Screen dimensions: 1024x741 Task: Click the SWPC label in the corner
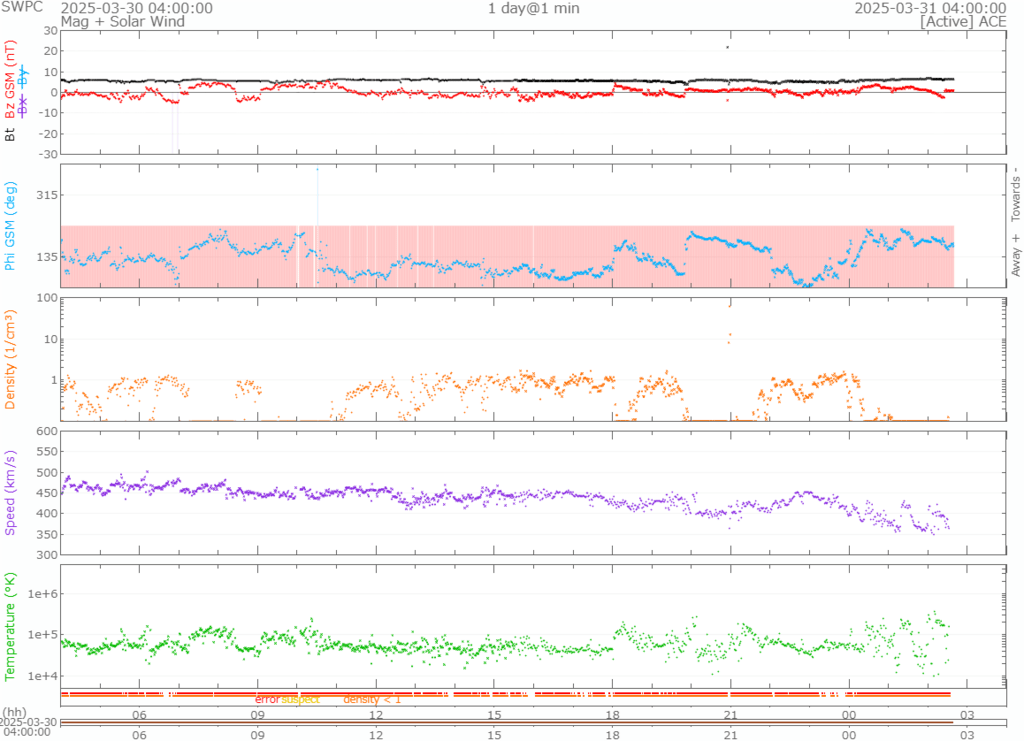(x=22, y=8)
